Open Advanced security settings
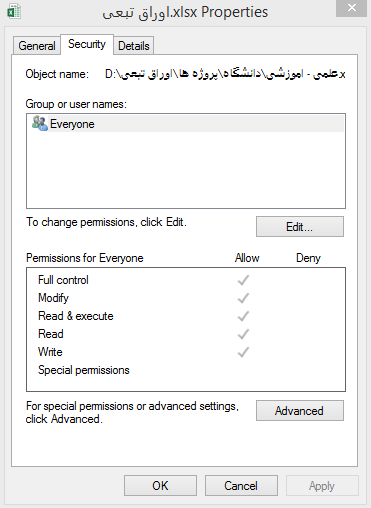371x508 pixels. tap(300, 411)
